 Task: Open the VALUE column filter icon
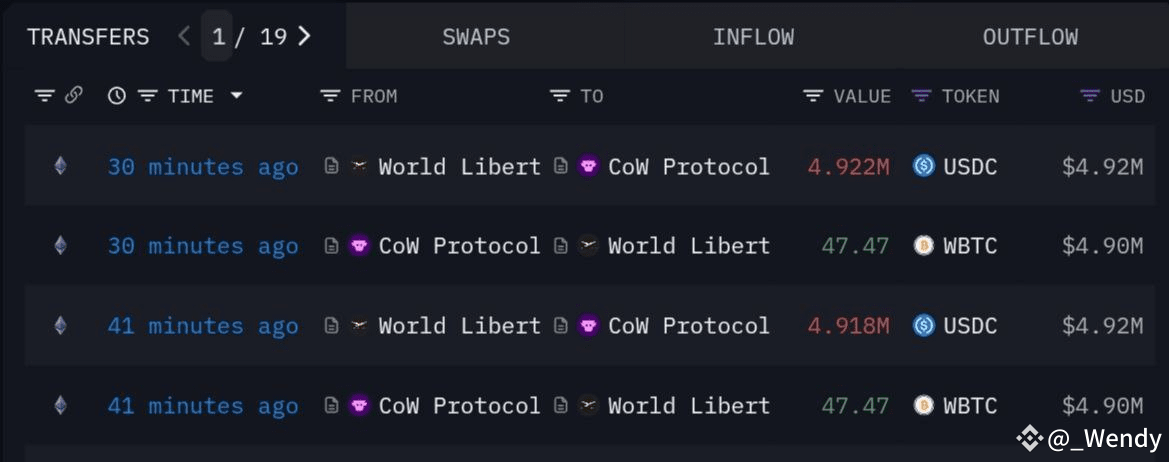click(x=813, y=96)
